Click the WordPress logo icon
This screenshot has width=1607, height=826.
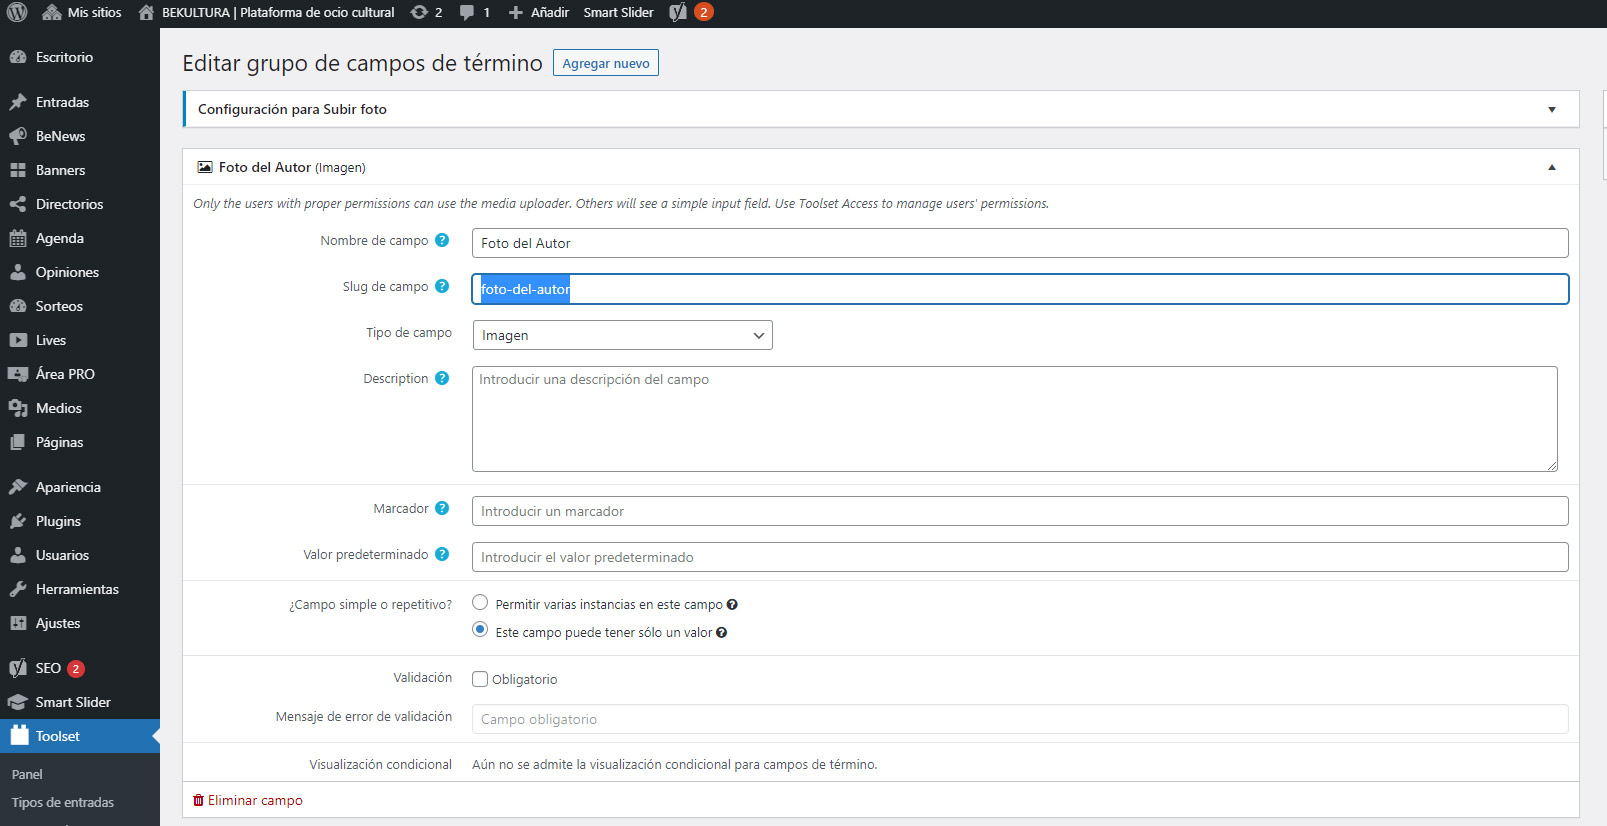(x=17, y=12)
